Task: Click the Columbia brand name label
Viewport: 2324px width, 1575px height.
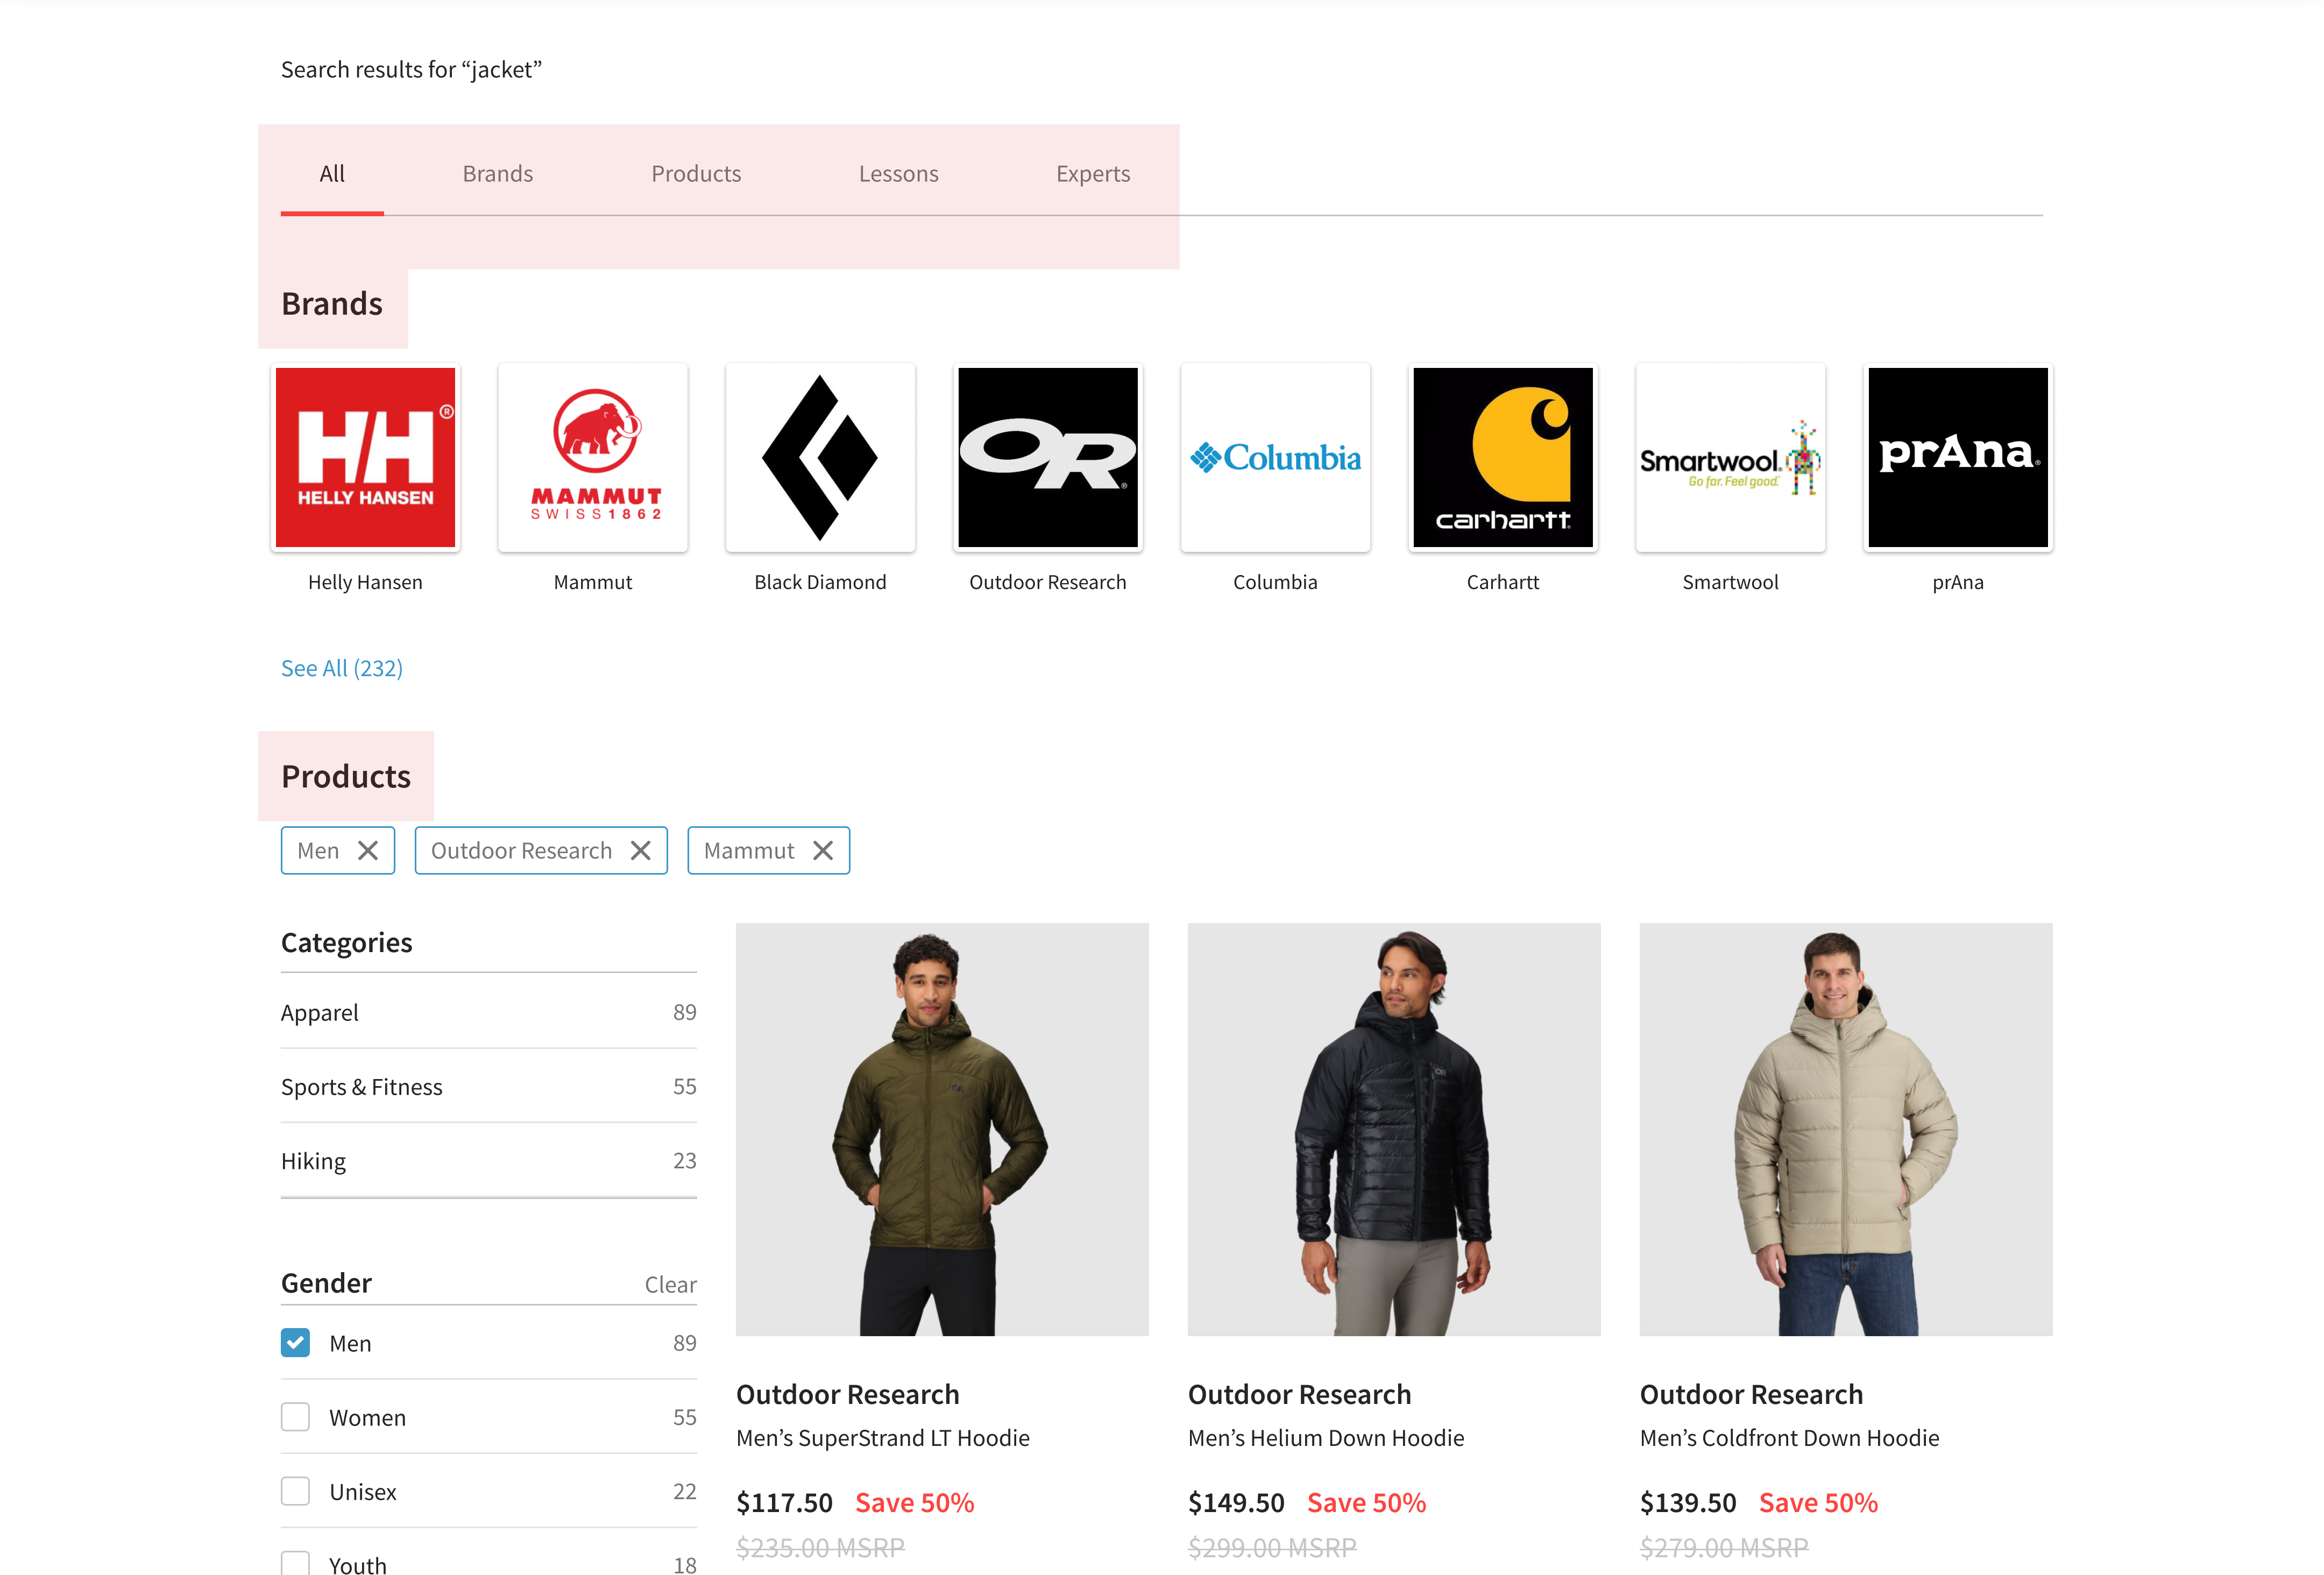Action: [1275, 582]
